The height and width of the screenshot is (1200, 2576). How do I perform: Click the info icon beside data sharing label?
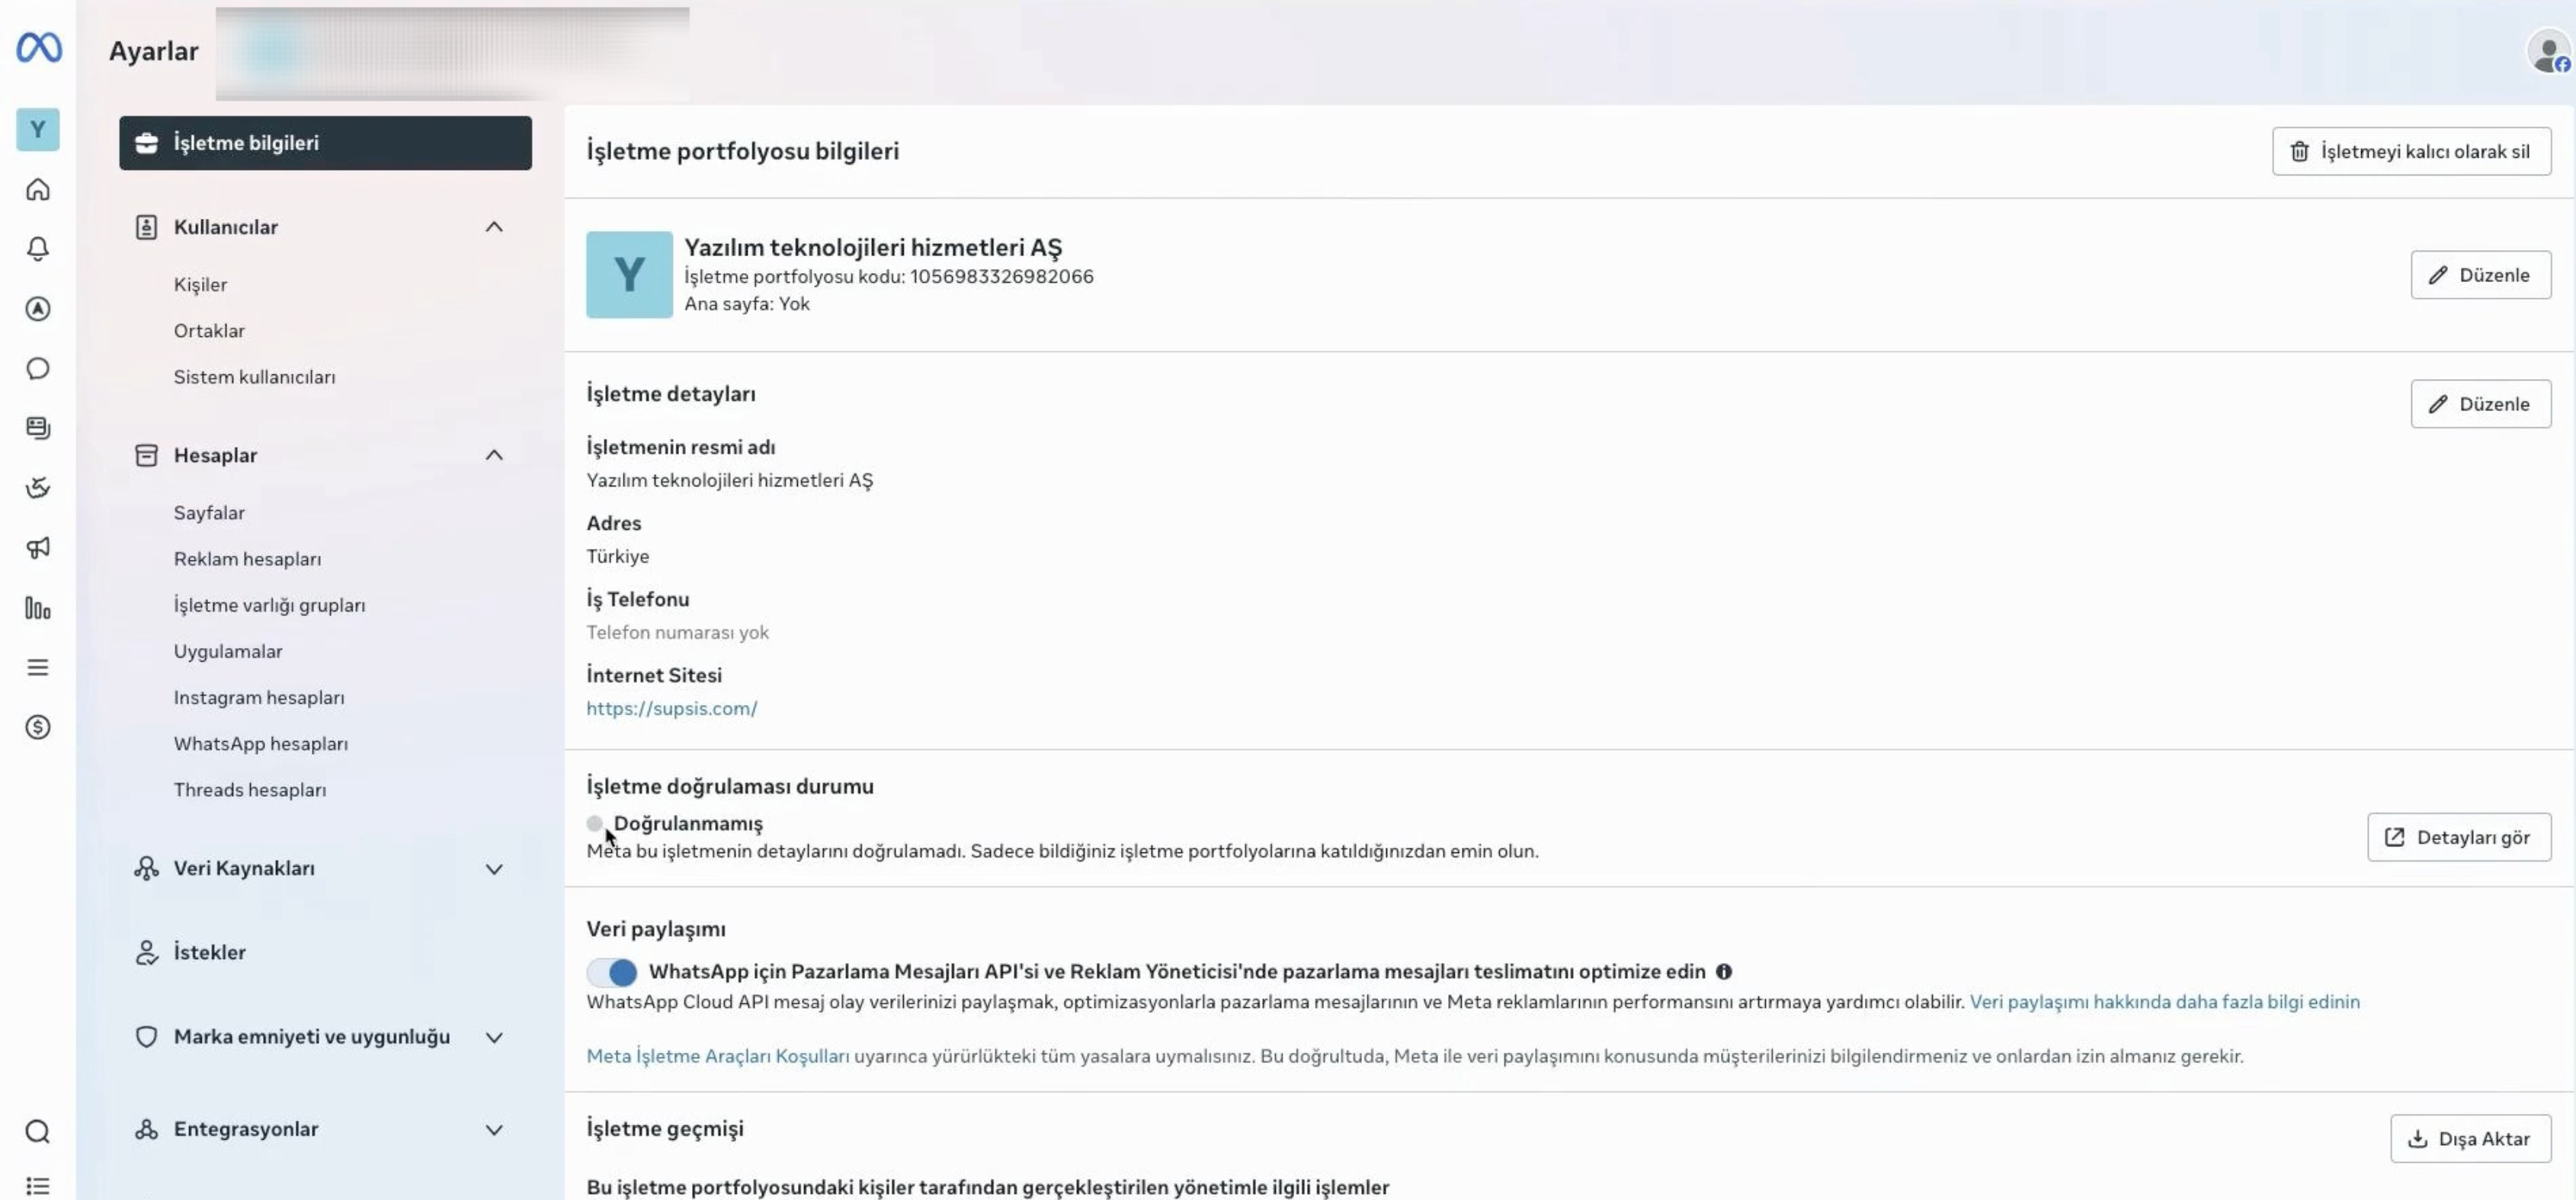click(1724, 972)
